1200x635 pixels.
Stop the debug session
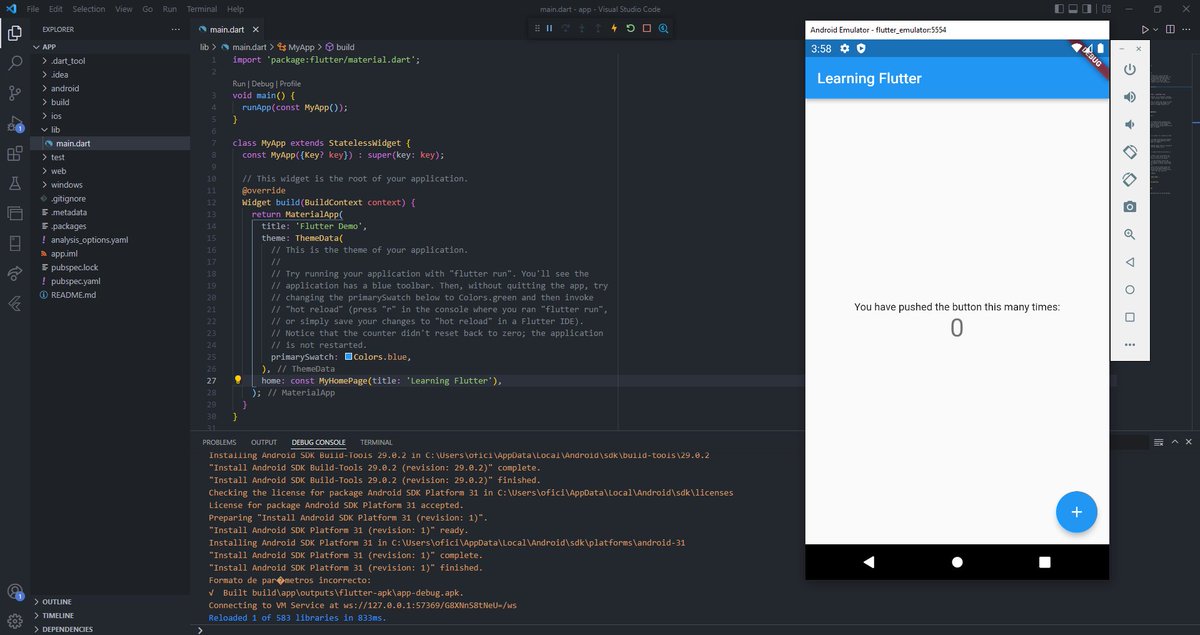click(x=647, y=29)
